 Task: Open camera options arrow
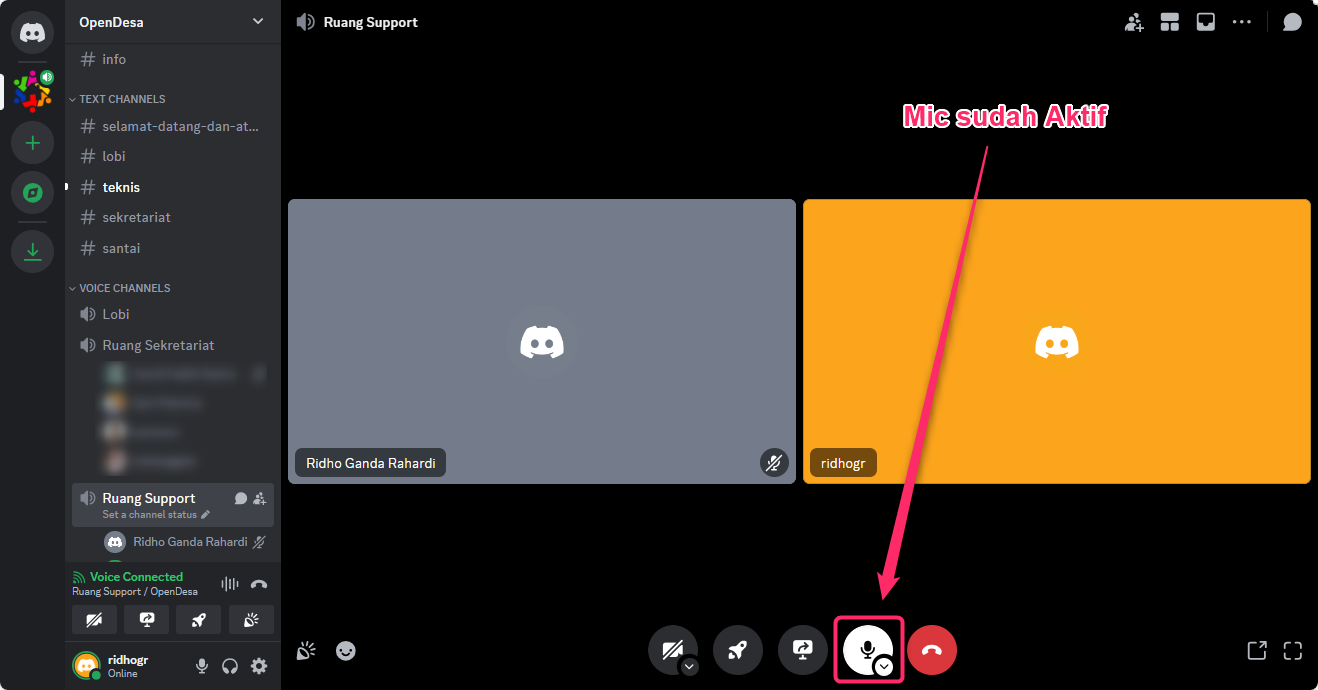689,667
